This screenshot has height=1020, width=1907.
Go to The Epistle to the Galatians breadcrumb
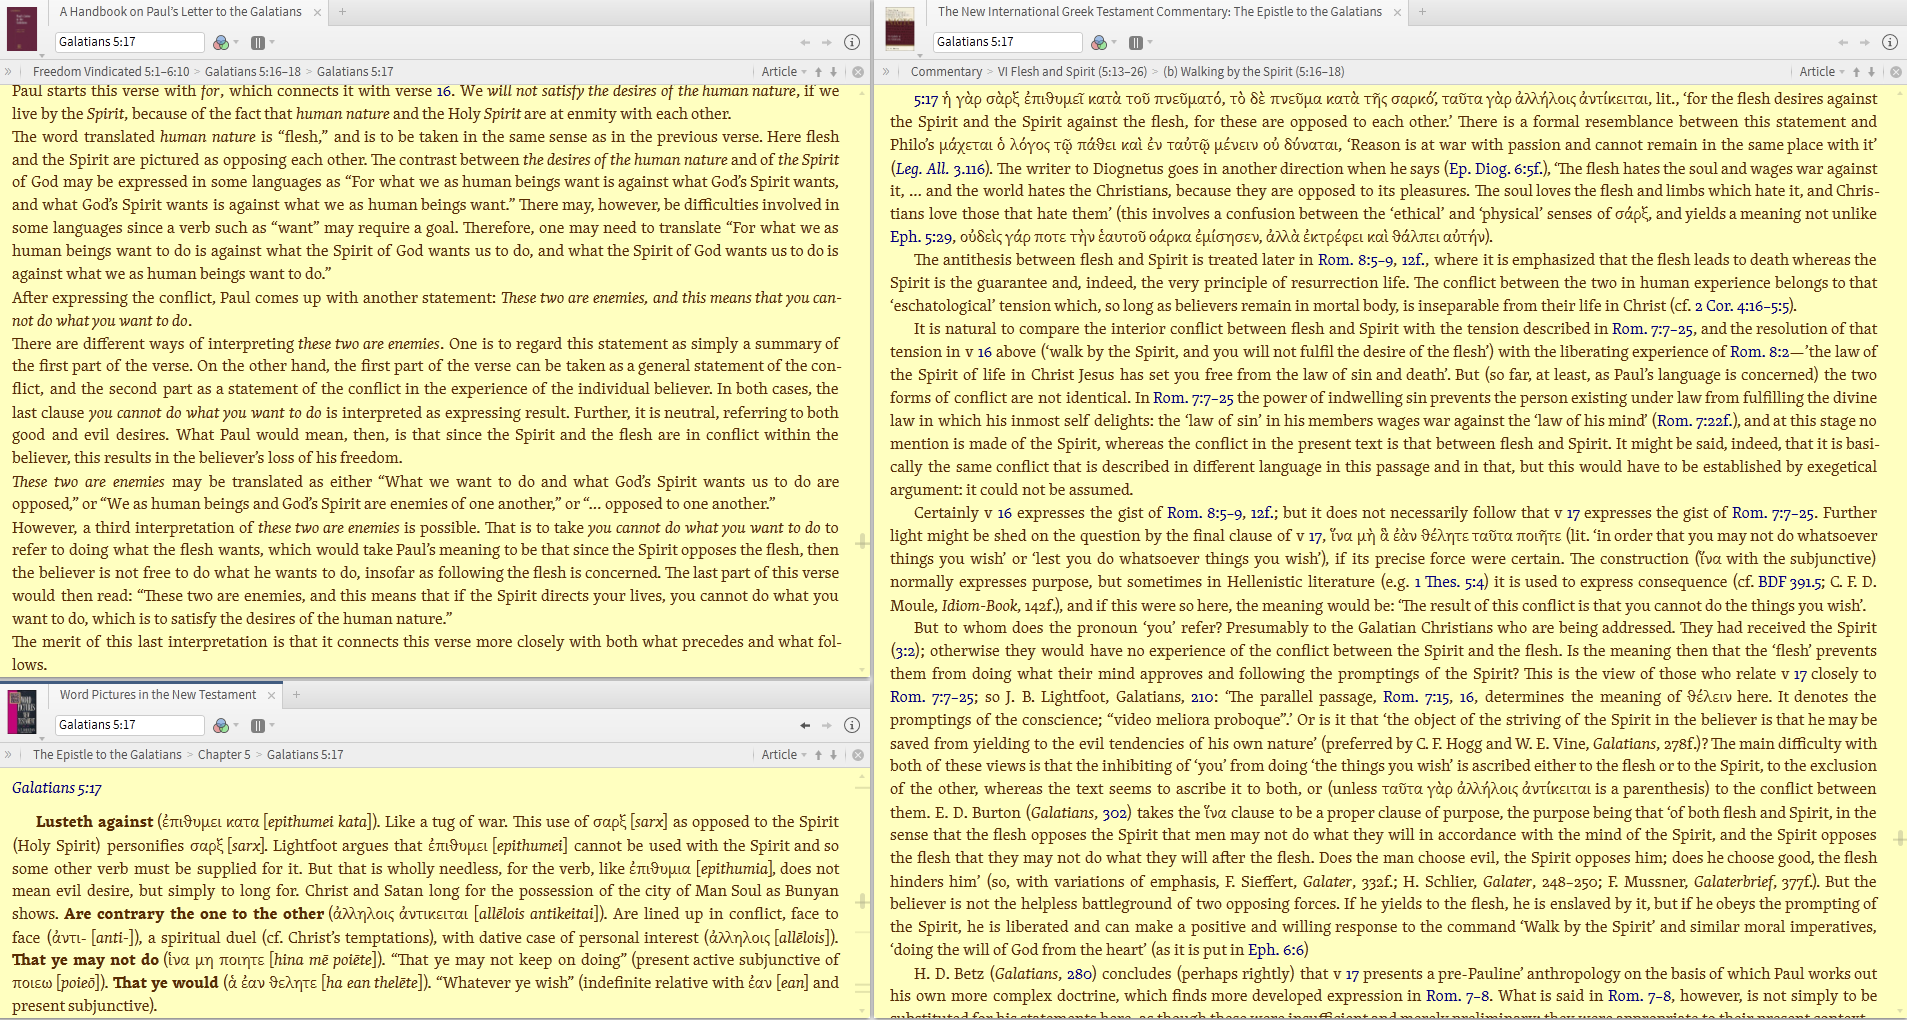(x=107, y=755)
